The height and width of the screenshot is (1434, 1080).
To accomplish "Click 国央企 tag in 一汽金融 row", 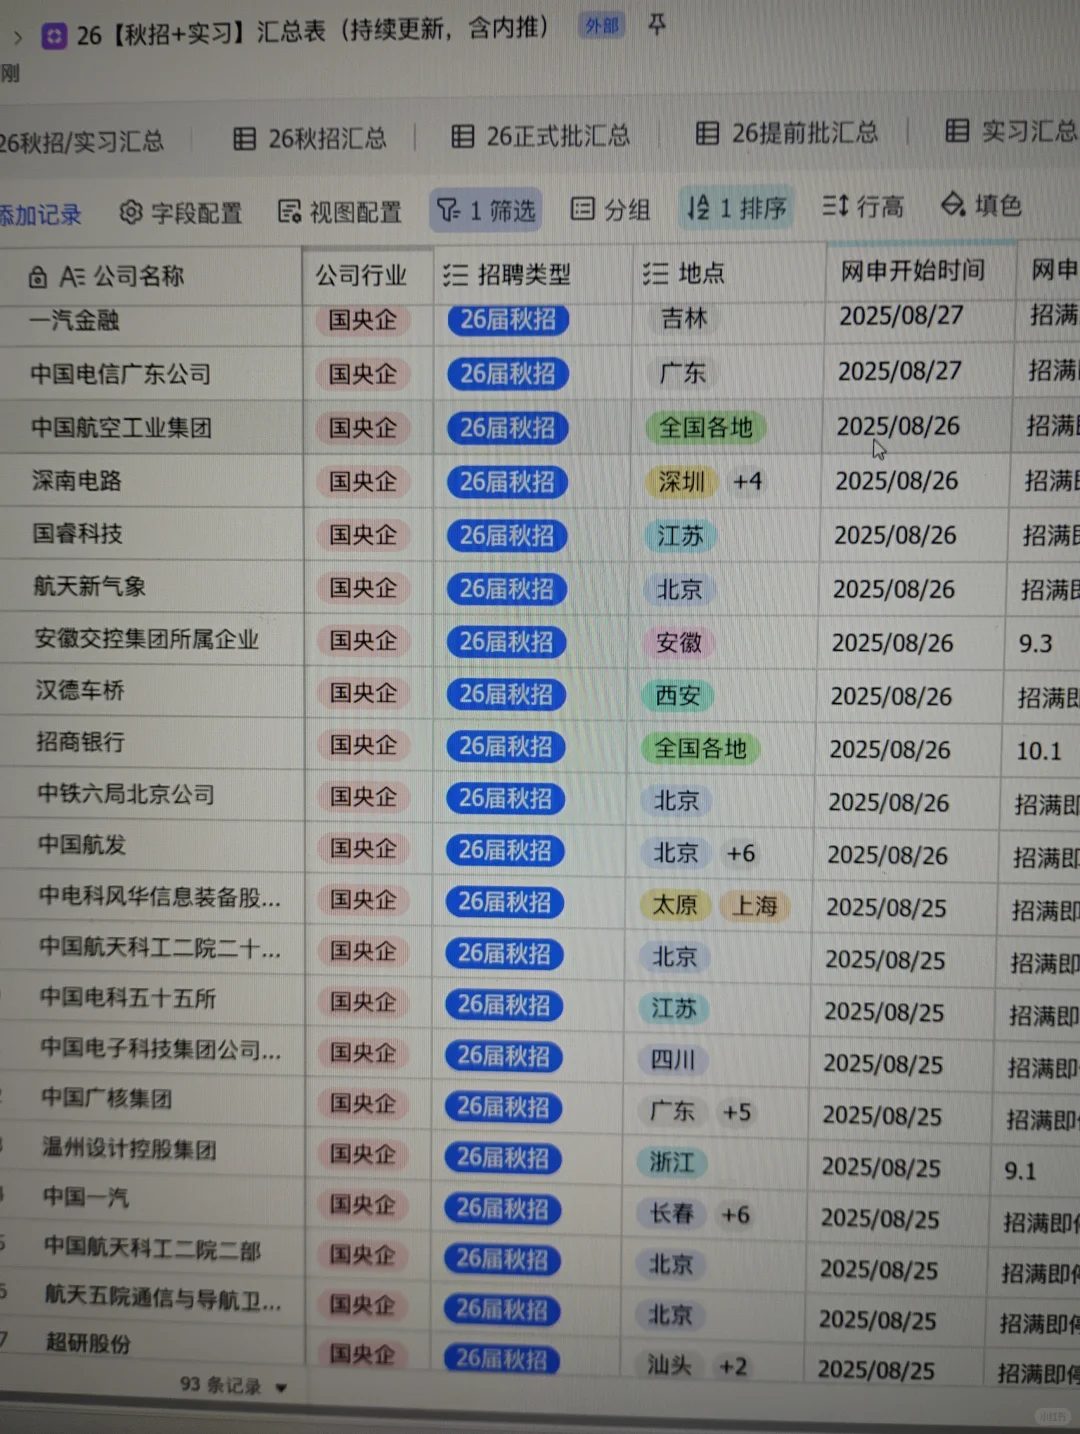I will [363, 320].
